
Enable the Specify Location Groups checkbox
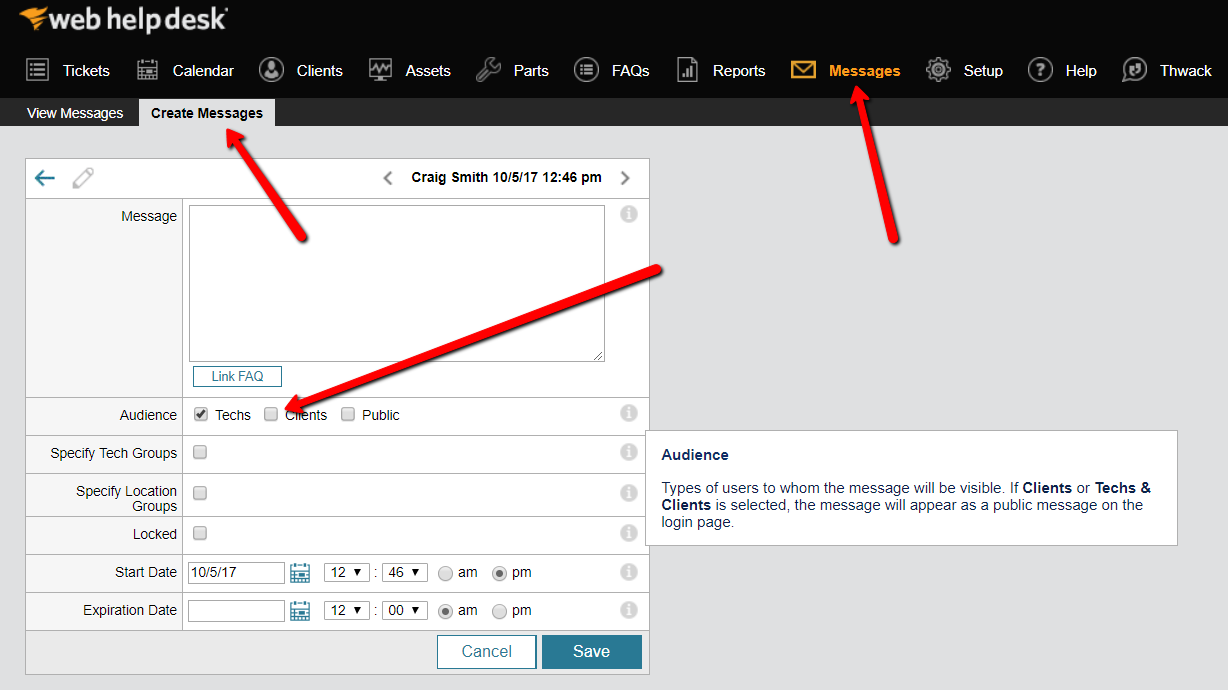pos(200,493)
